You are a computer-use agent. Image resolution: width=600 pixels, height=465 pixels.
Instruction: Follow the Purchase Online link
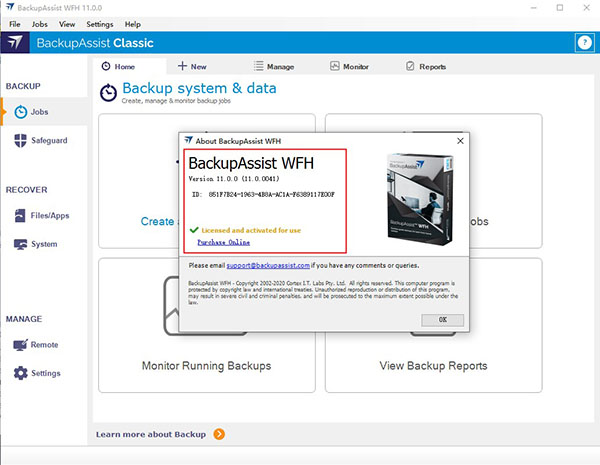click(x=223, y=242)
